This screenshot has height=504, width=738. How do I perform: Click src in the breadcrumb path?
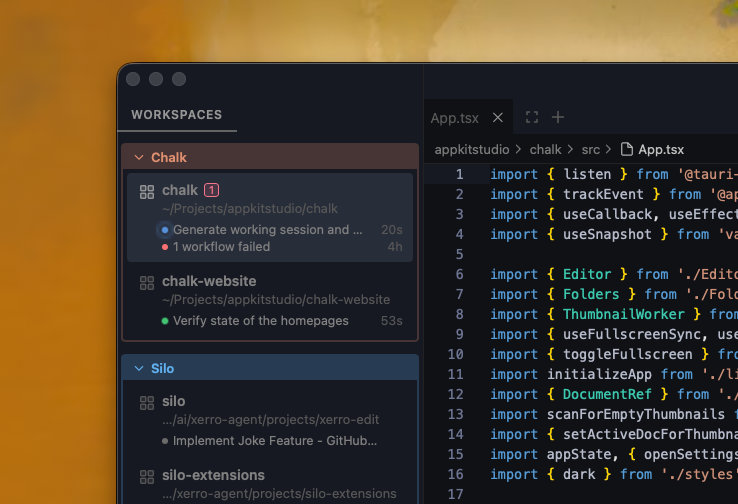tap(591, 150)
